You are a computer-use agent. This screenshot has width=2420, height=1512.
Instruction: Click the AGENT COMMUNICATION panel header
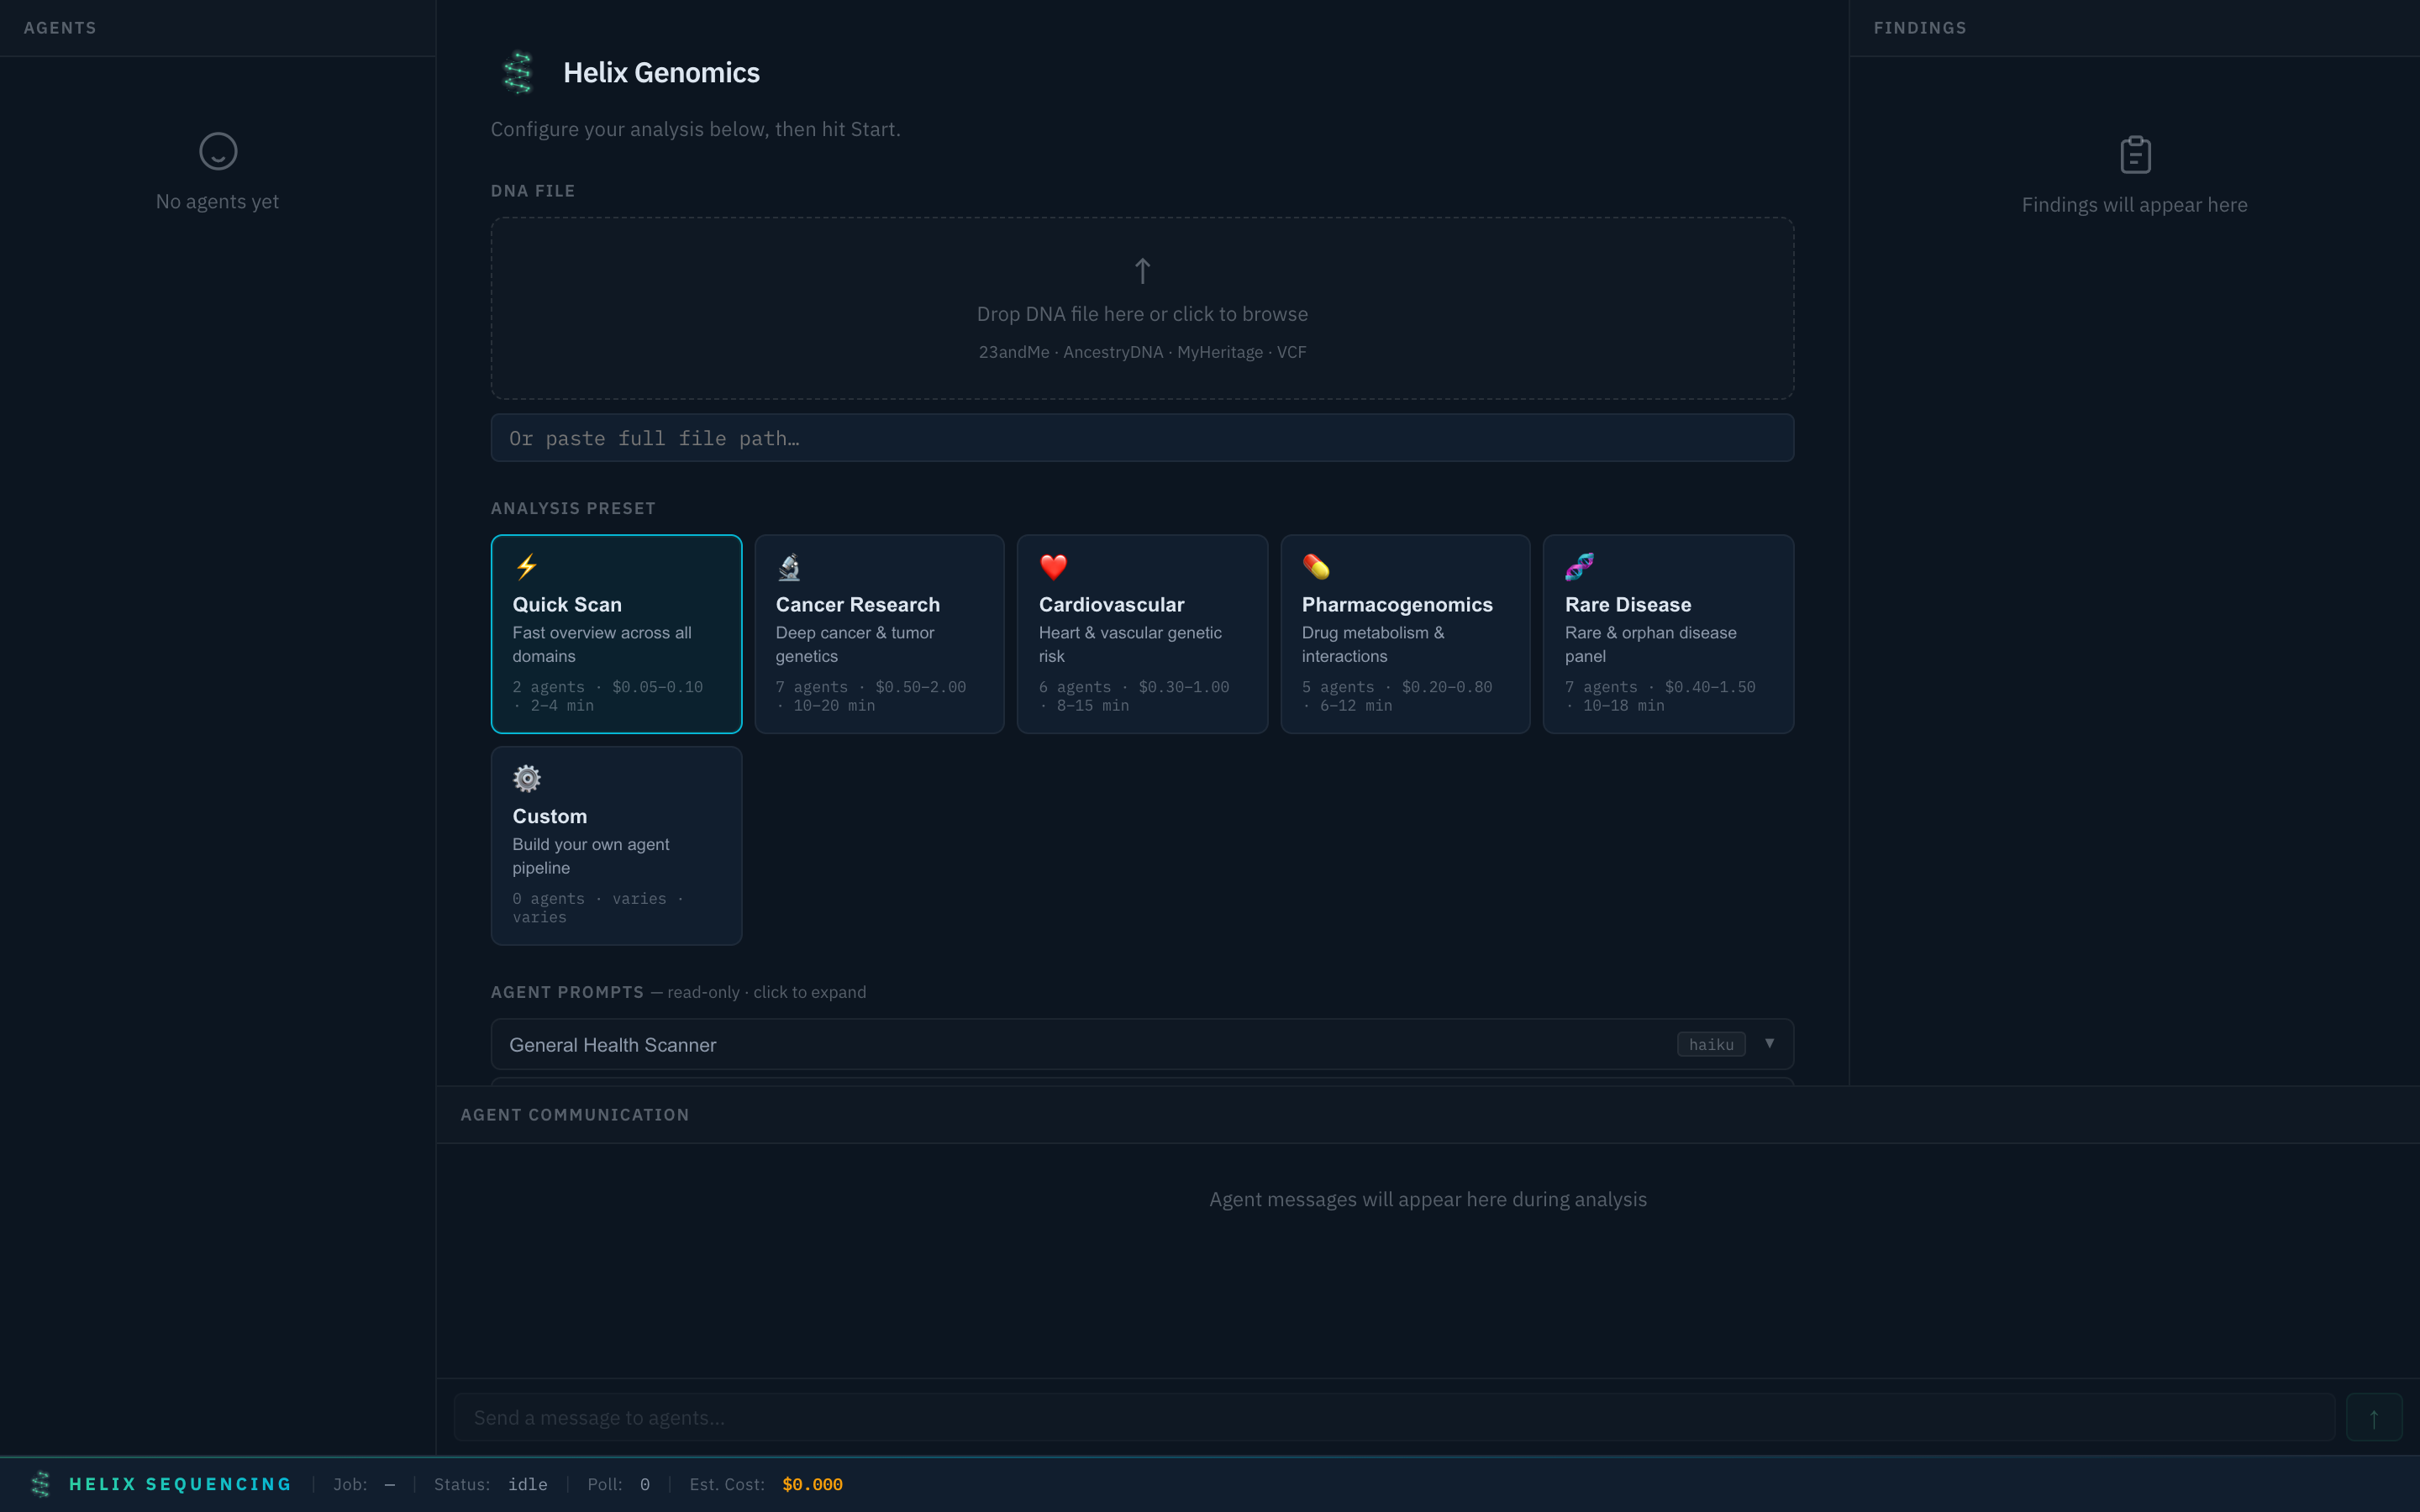coord(574,1114)
